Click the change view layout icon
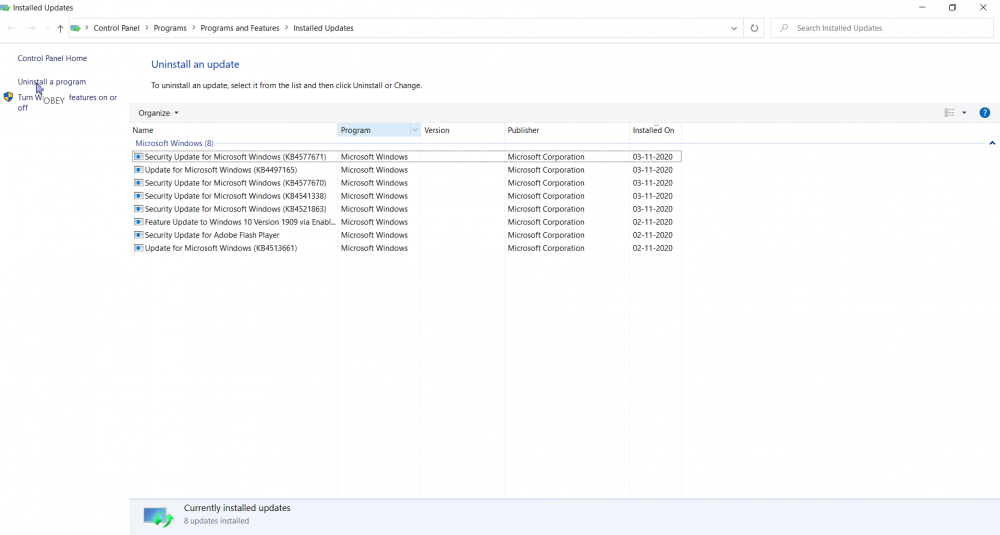 pyautogui.click(x=949, y=113)
